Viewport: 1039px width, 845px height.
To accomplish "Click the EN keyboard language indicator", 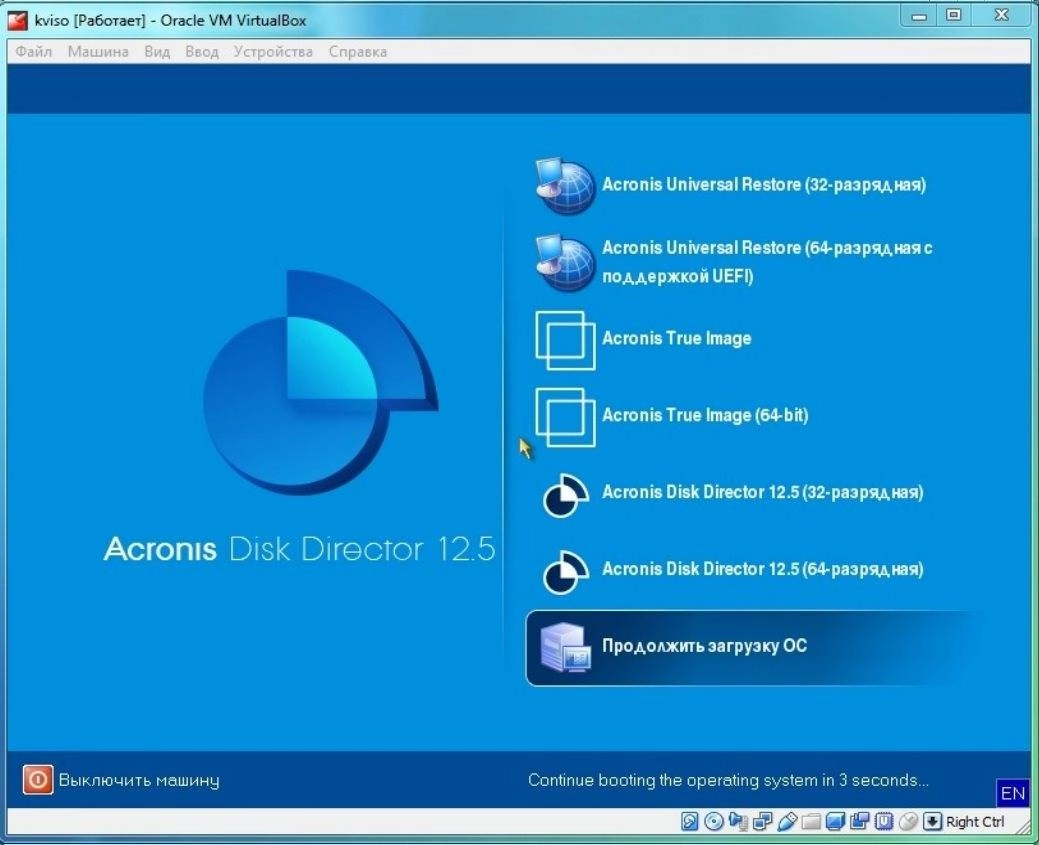I will (x=1012, y=793).
